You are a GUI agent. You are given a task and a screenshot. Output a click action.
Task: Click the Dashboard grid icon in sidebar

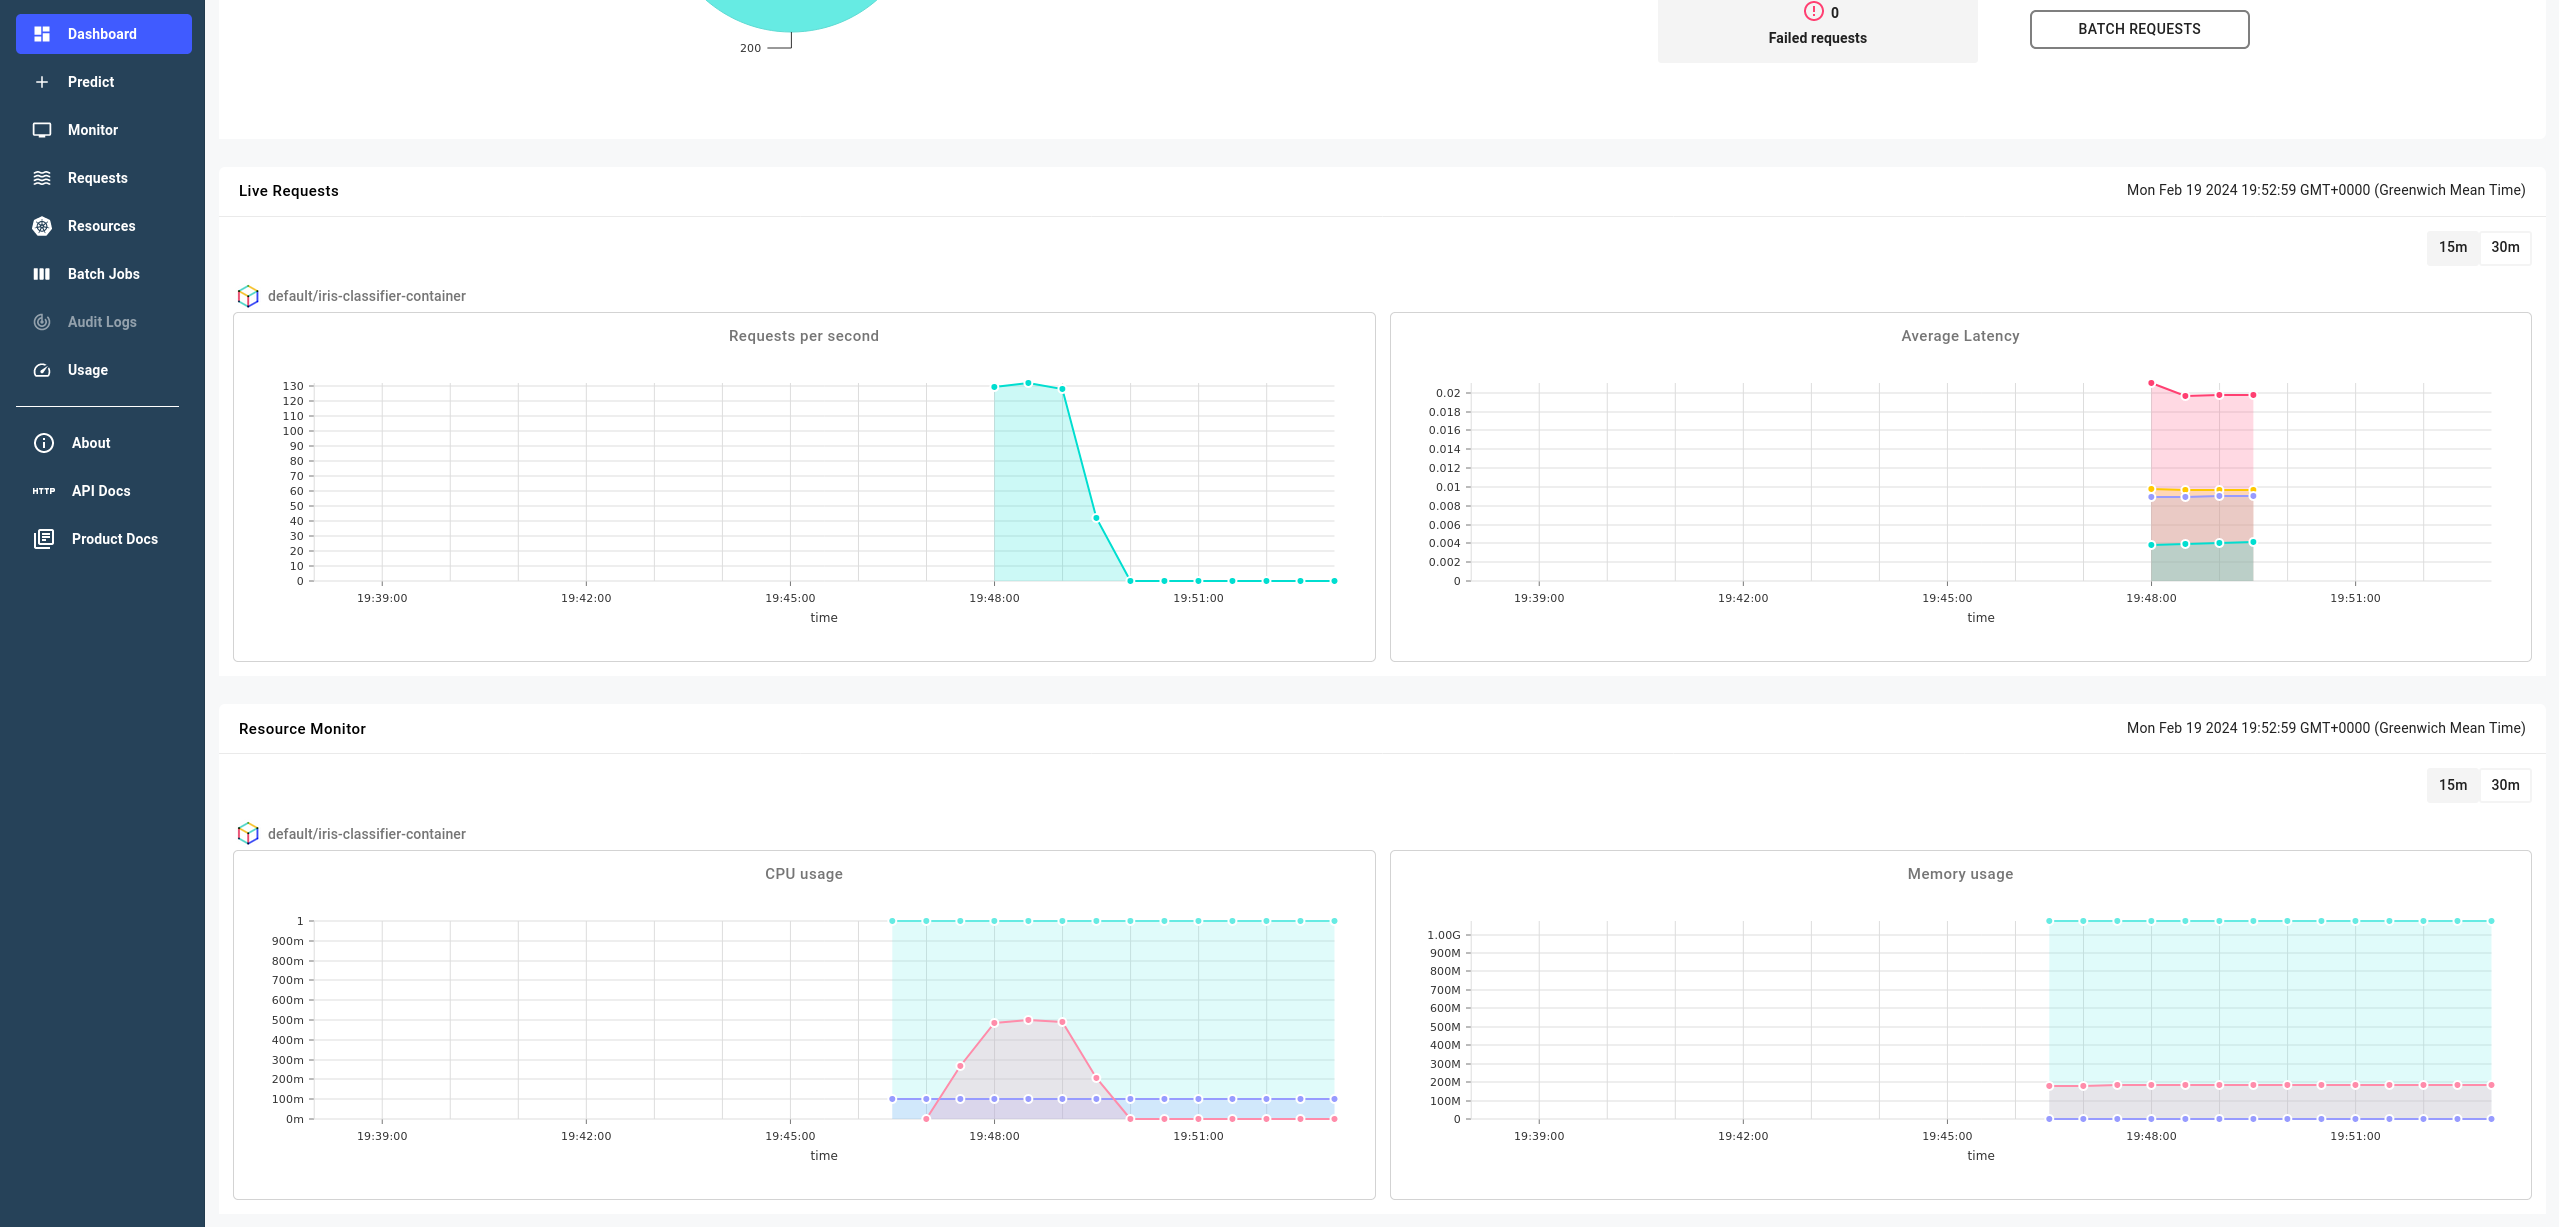point(42,34)
